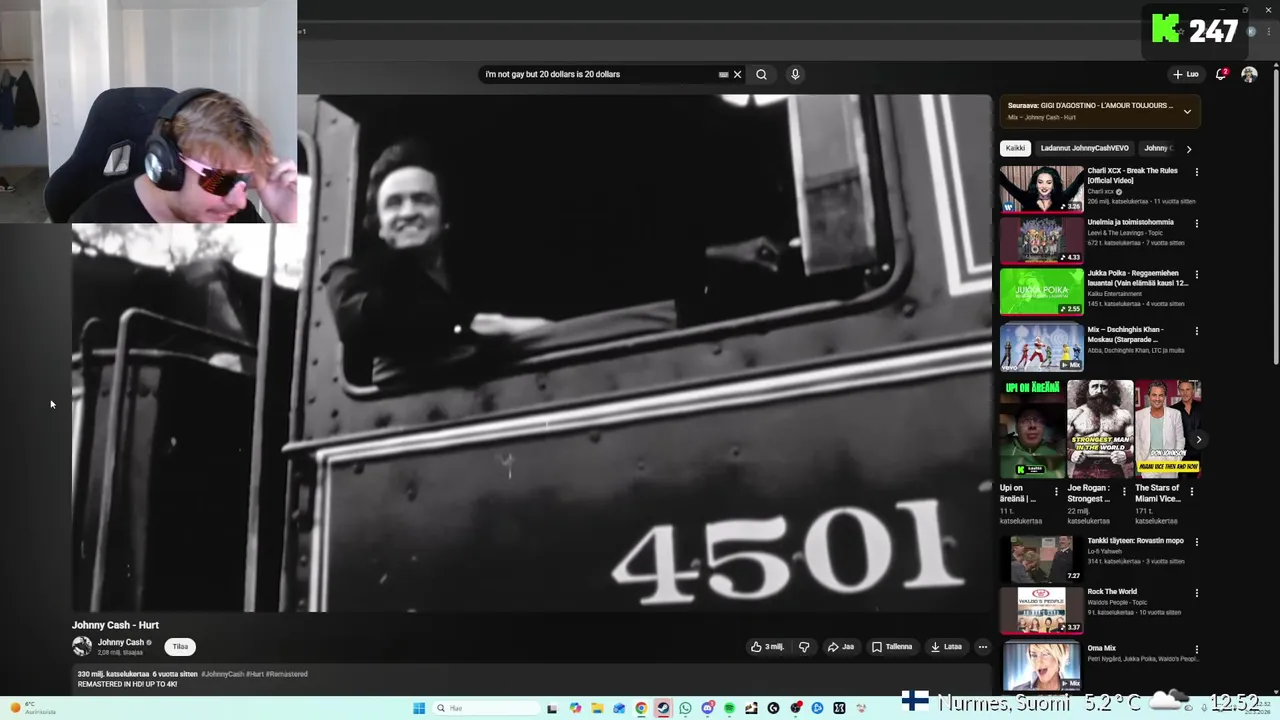Open Task View from the taskbar

552,708
